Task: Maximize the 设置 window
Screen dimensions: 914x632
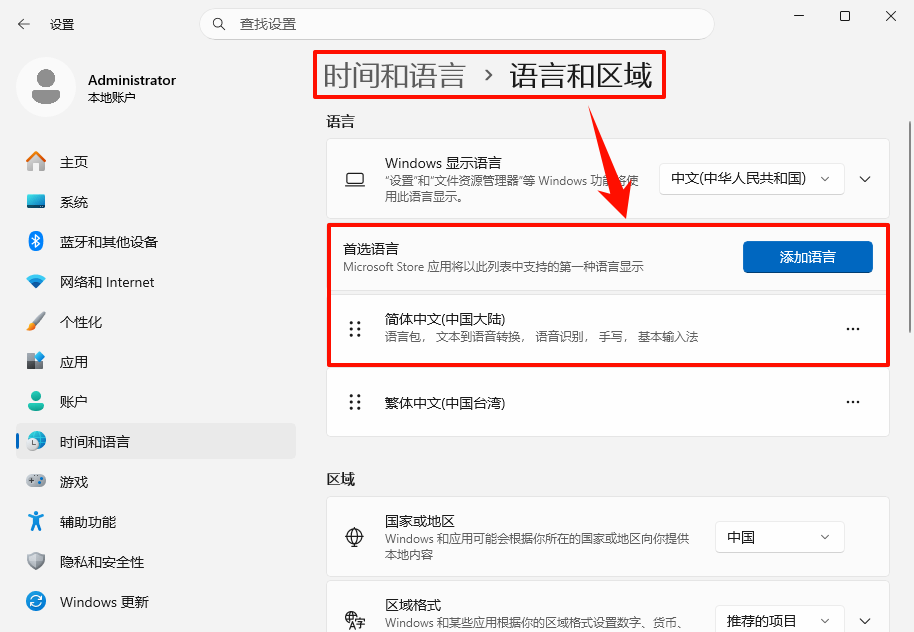Action: pyautogui.click(x=845, y=16)
